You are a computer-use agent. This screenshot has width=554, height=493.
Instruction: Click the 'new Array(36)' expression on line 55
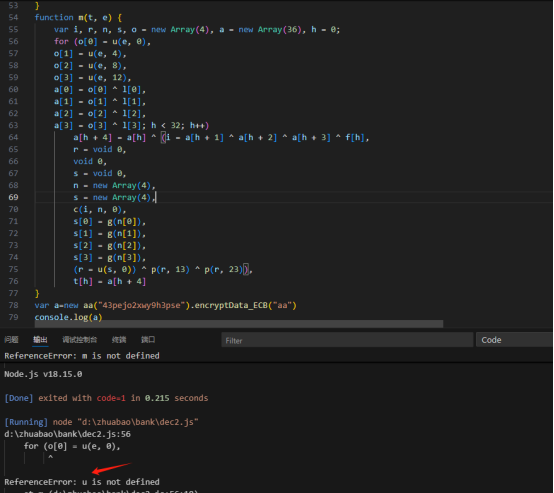(270, 29)
